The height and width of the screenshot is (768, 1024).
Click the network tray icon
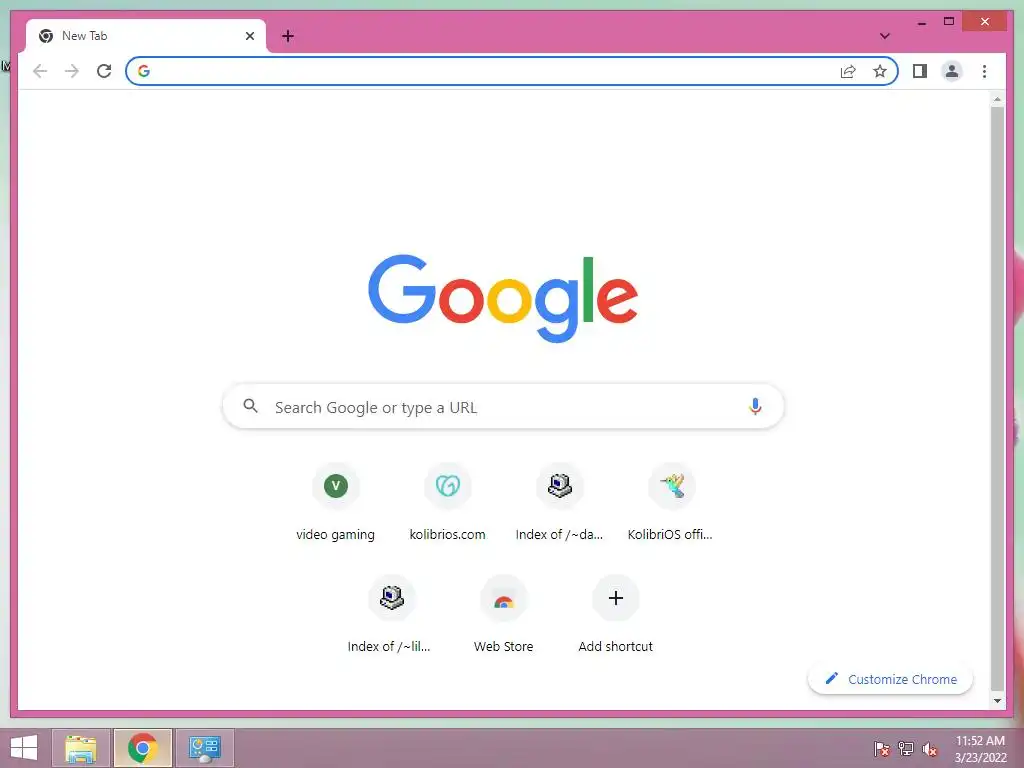[906, 748]
